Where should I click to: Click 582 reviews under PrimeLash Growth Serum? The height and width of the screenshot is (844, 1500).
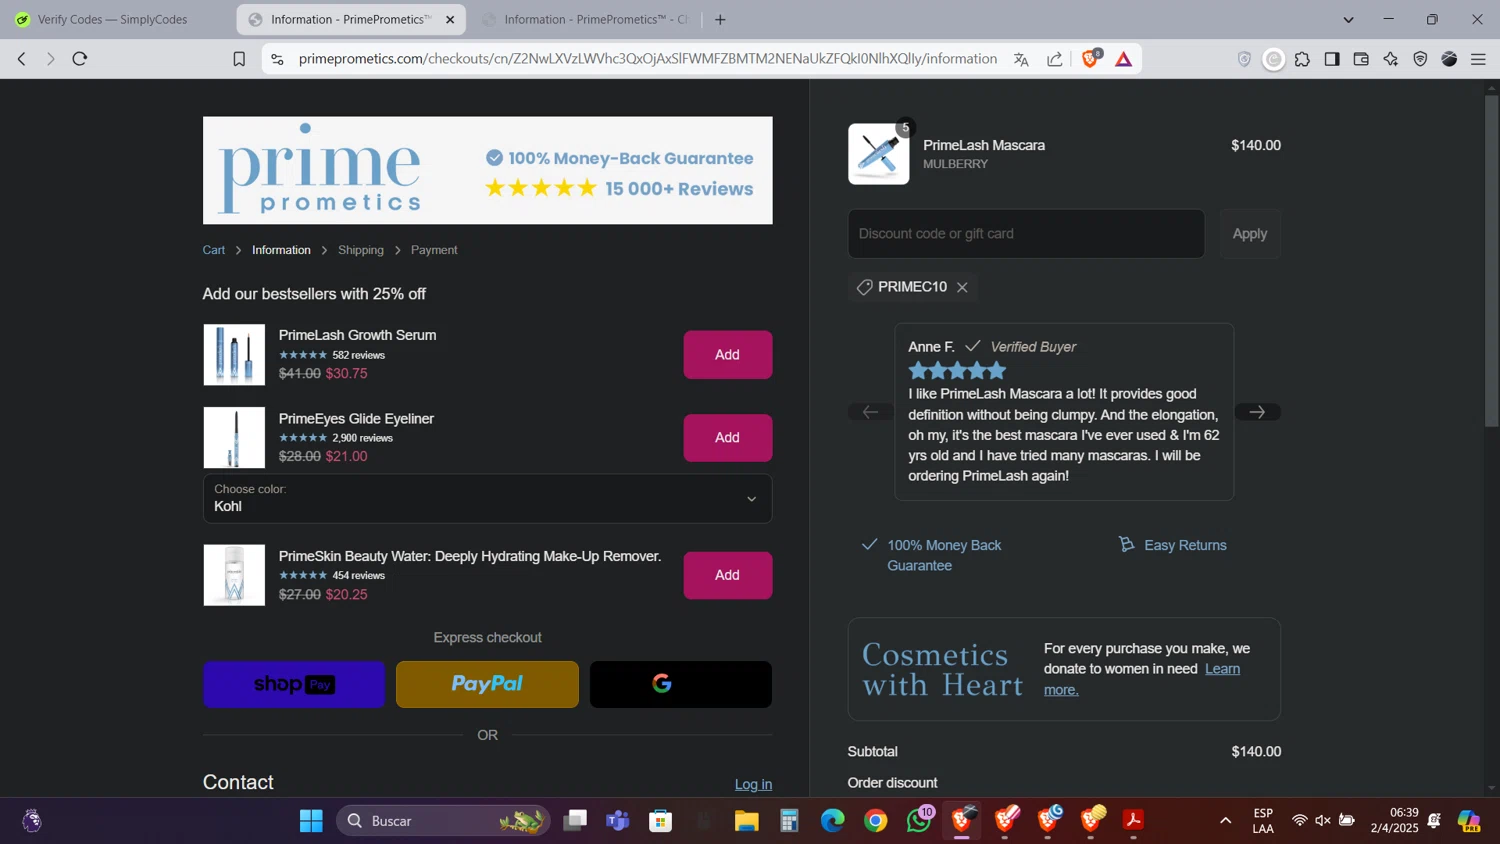(358, 355)
